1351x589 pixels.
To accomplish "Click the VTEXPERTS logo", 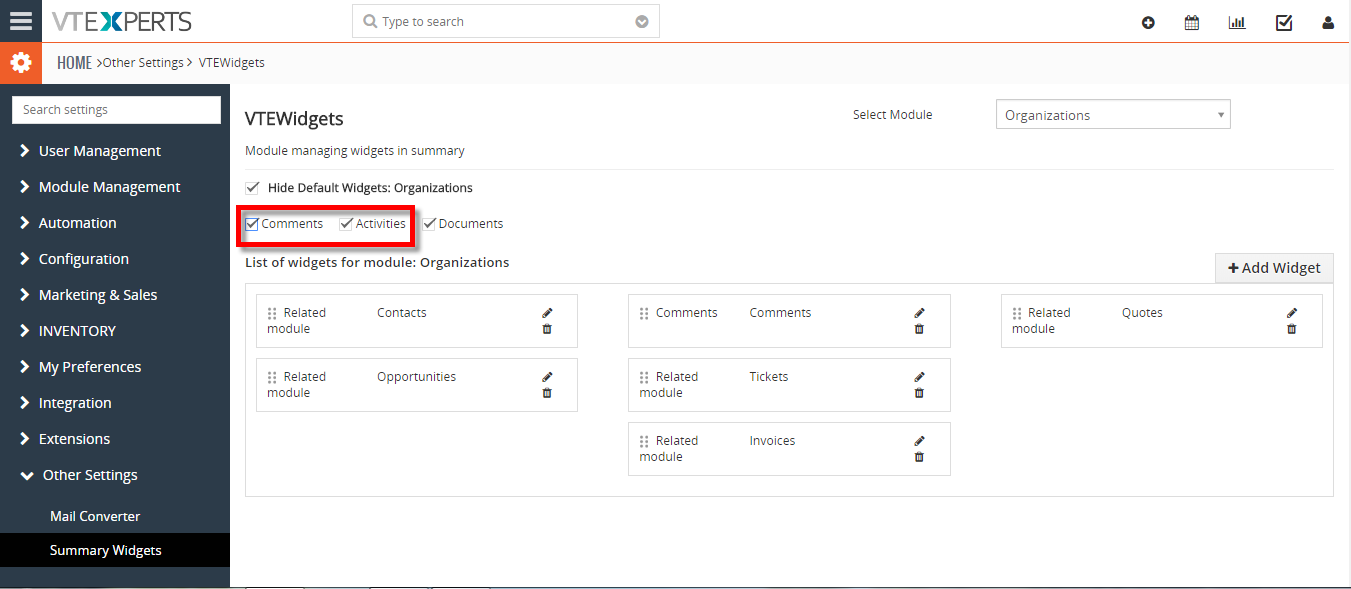I will [122, 21].
